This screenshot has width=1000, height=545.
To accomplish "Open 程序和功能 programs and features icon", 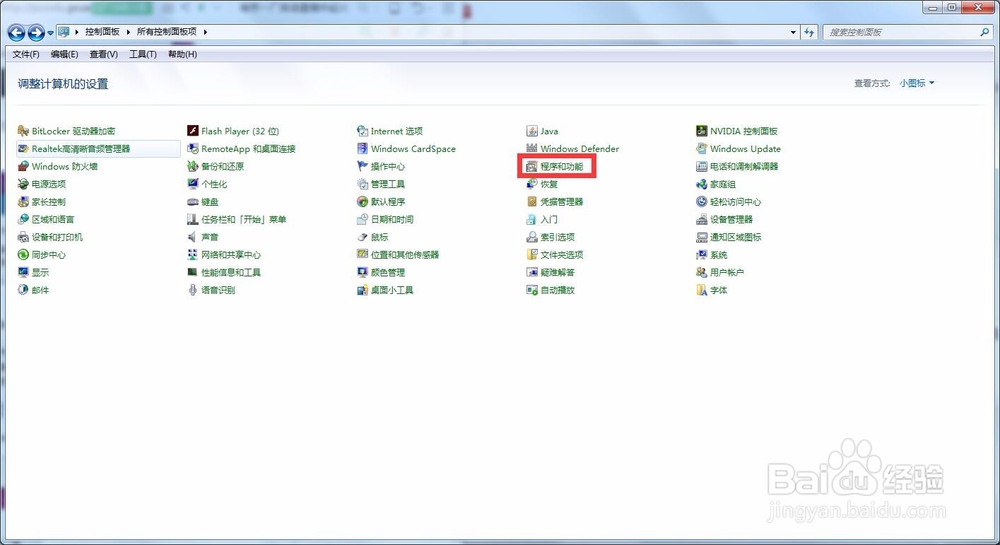I will (x=532, y=166).
